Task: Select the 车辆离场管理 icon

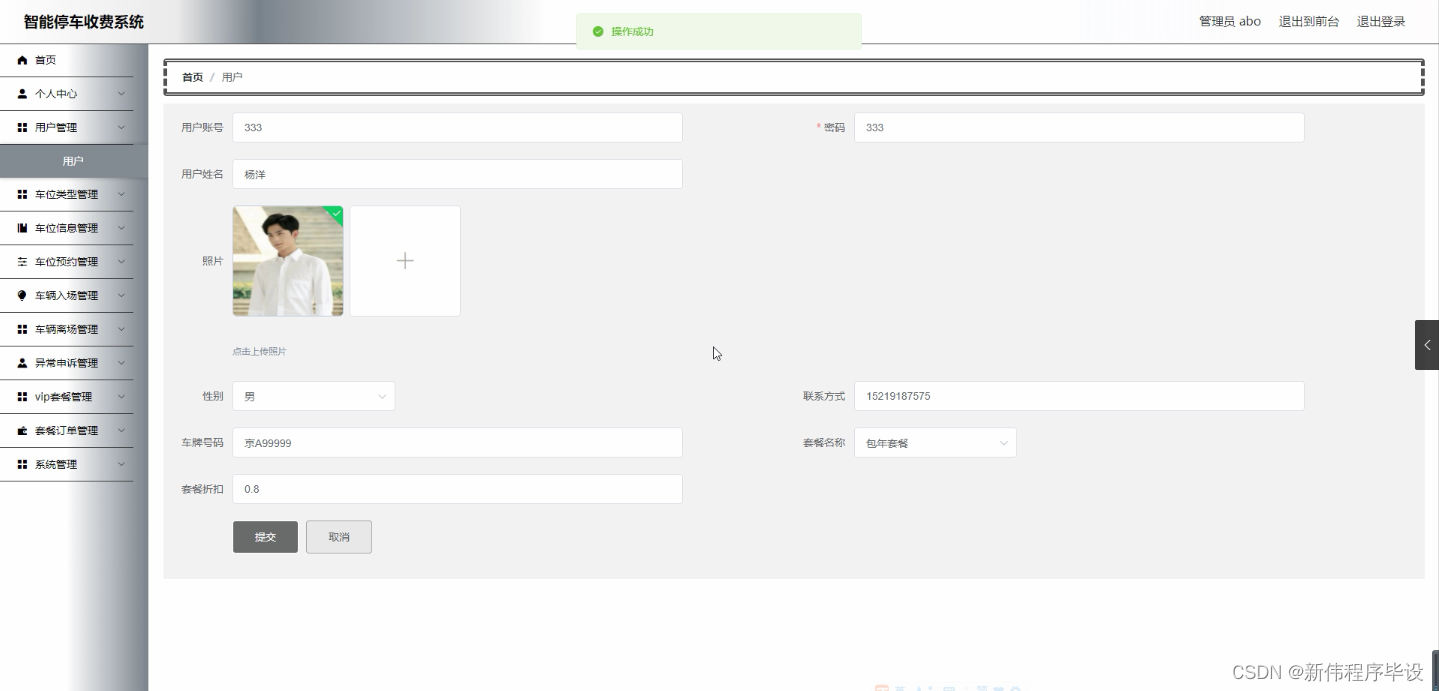Action: [22, 329]
